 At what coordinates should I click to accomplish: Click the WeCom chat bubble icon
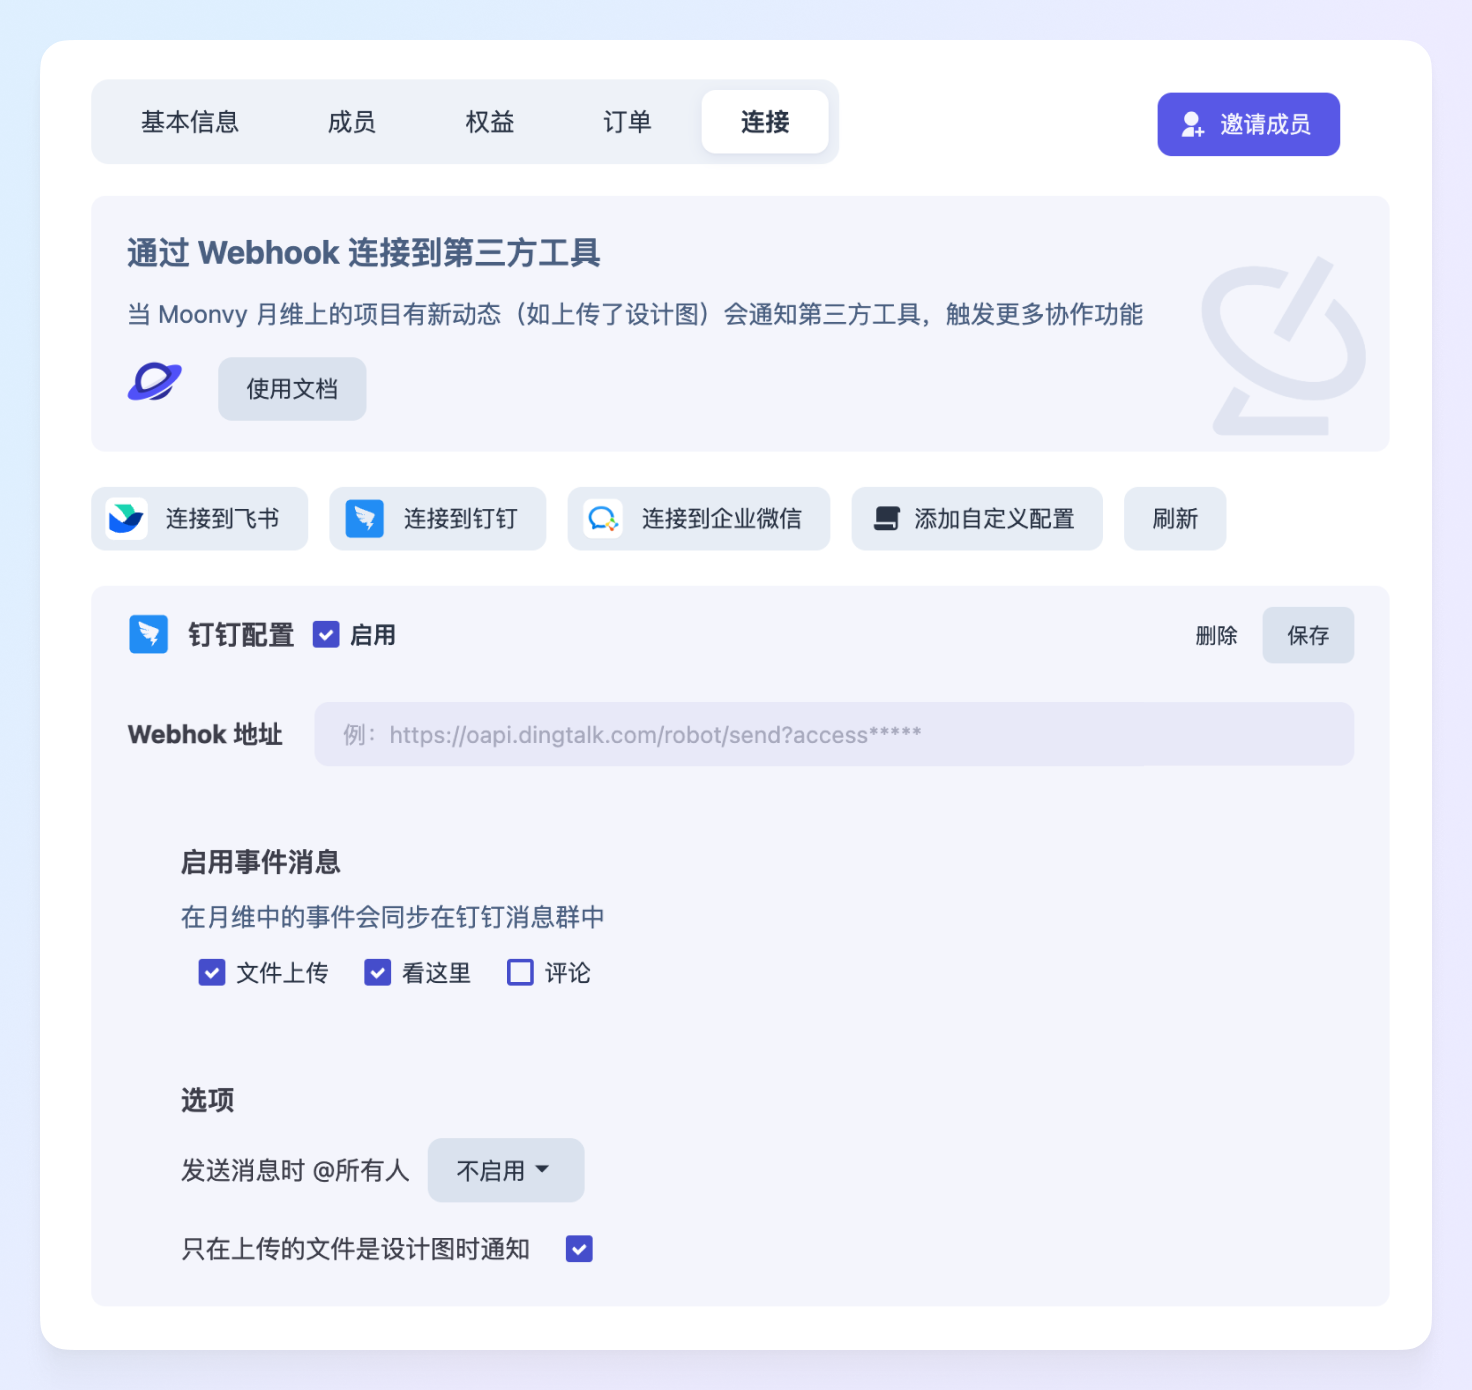[603, 518]
